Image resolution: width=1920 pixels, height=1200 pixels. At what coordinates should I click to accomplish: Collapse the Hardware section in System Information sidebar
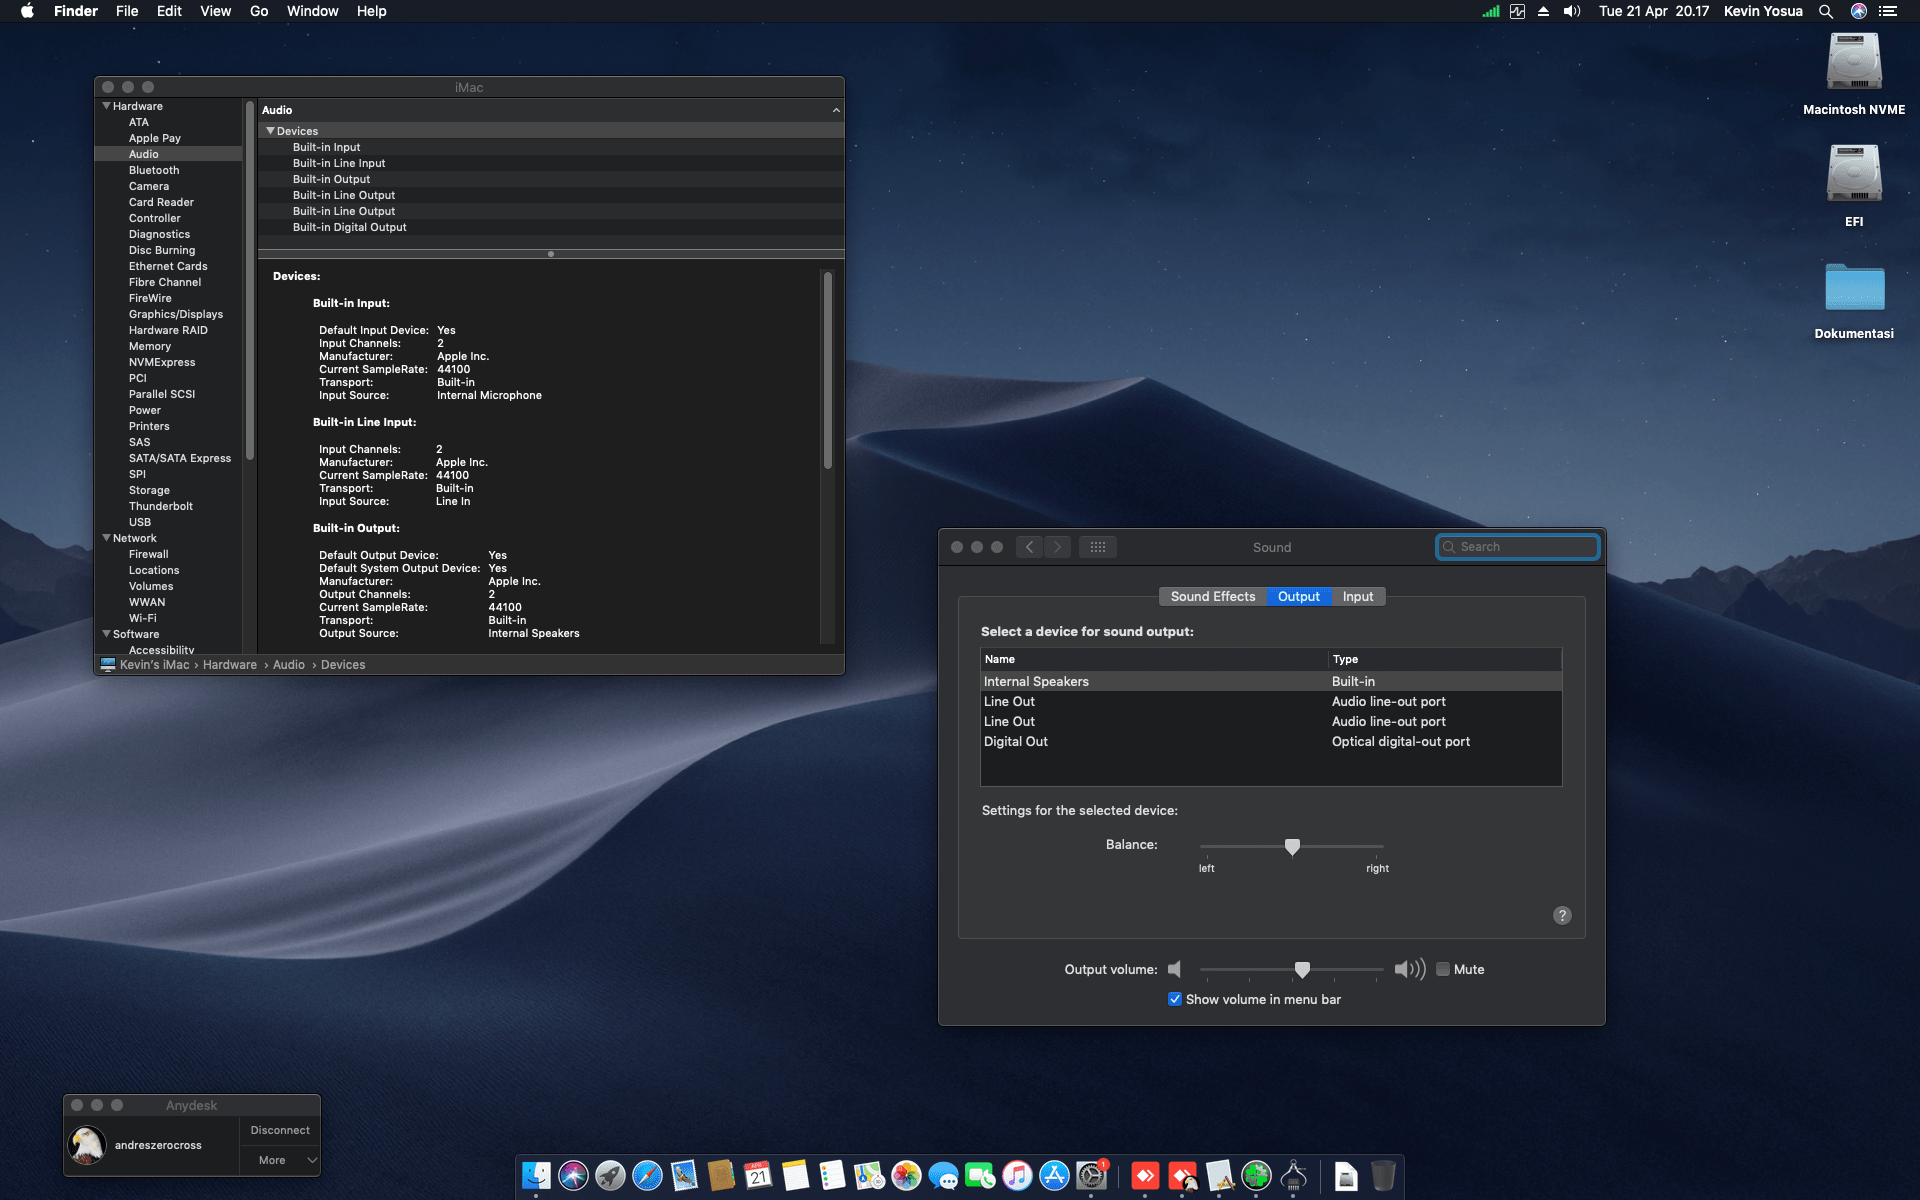[106, 106]
